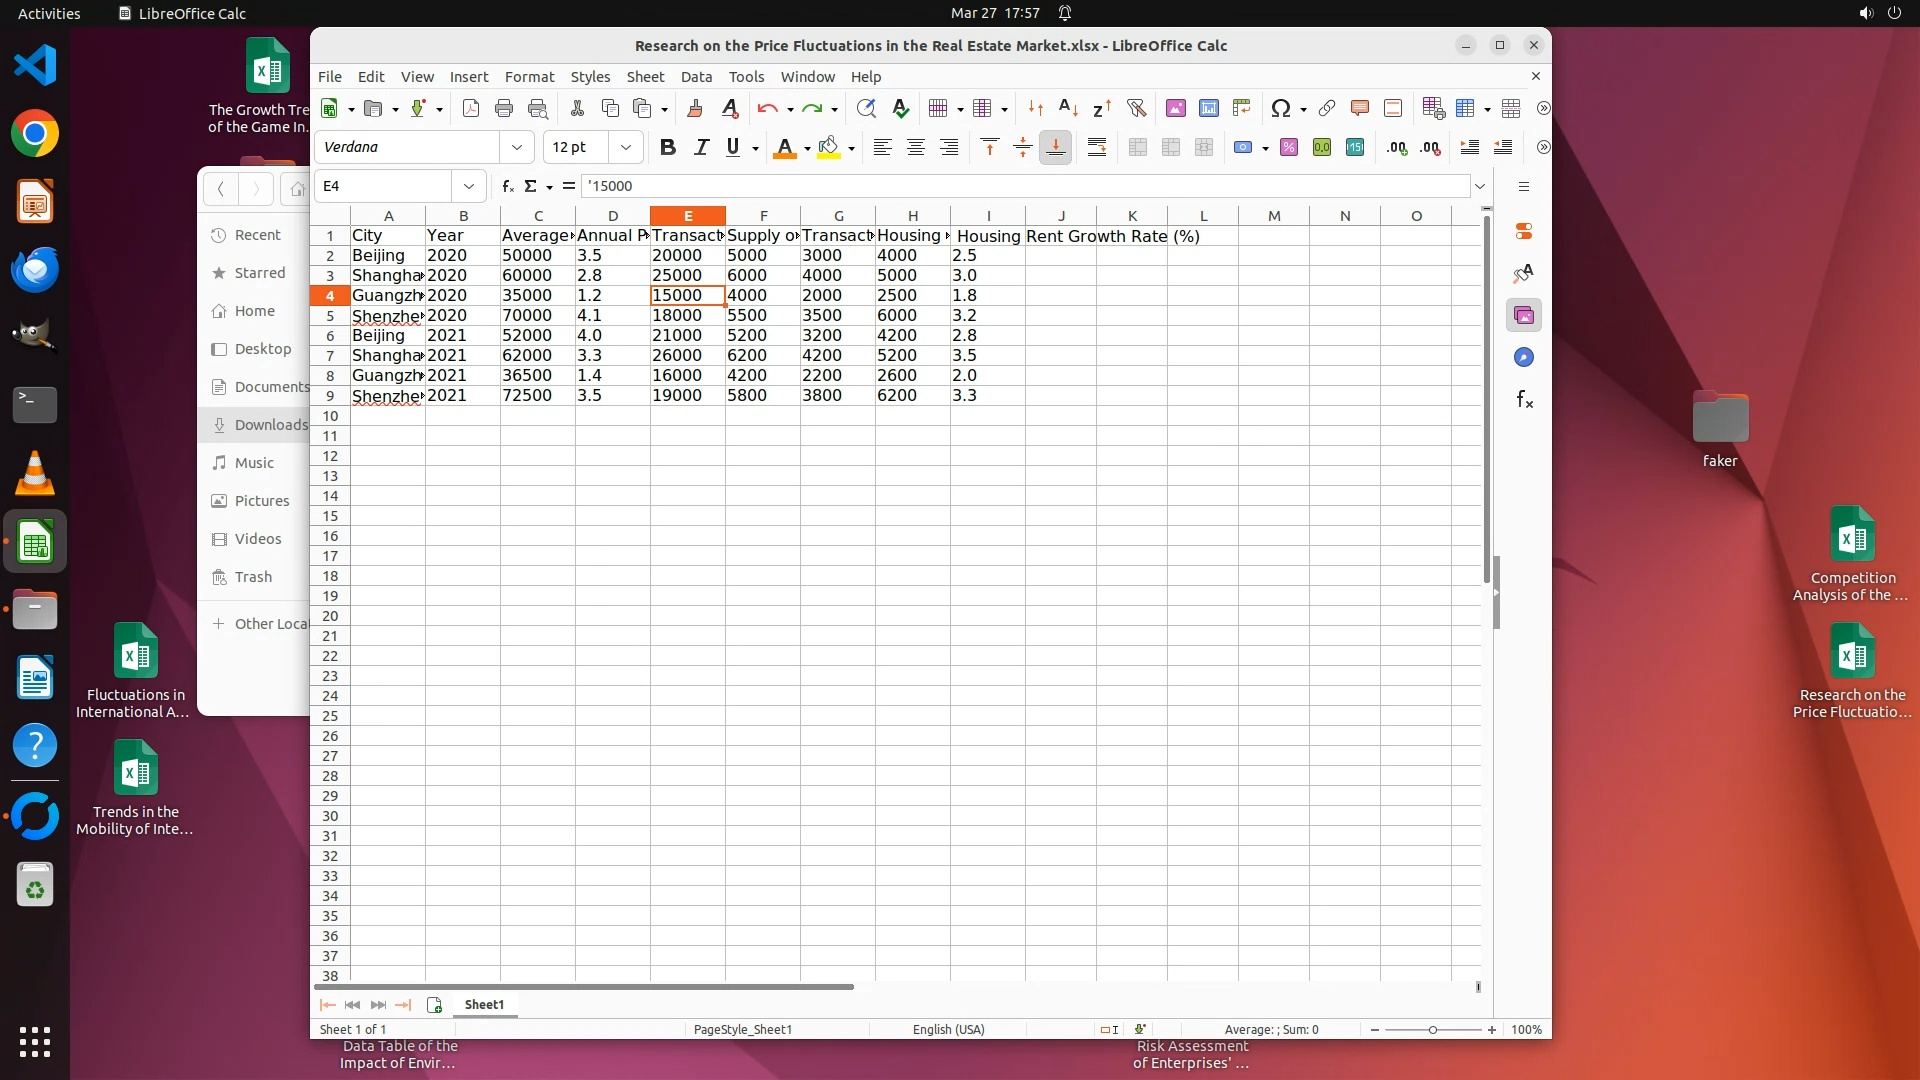Screen dimensions: 1920x1080
Task: Open the Data menu
Action: (x=696, y=77)
